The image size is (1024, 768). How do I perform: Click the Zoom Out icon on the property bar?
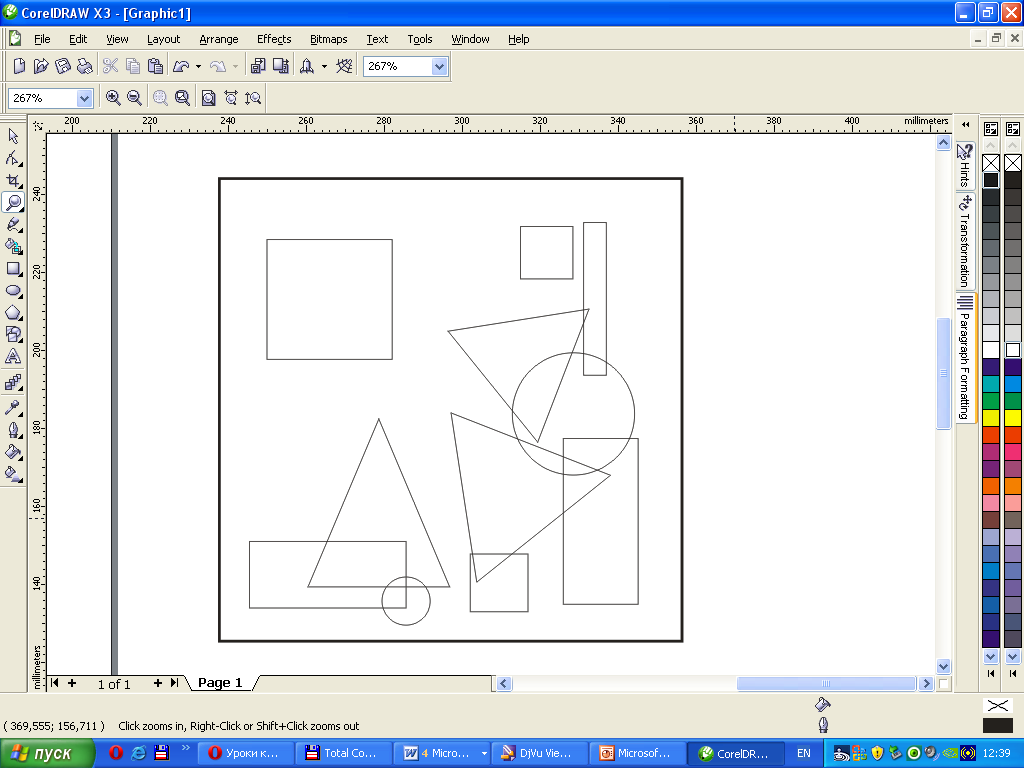[135, 98]
